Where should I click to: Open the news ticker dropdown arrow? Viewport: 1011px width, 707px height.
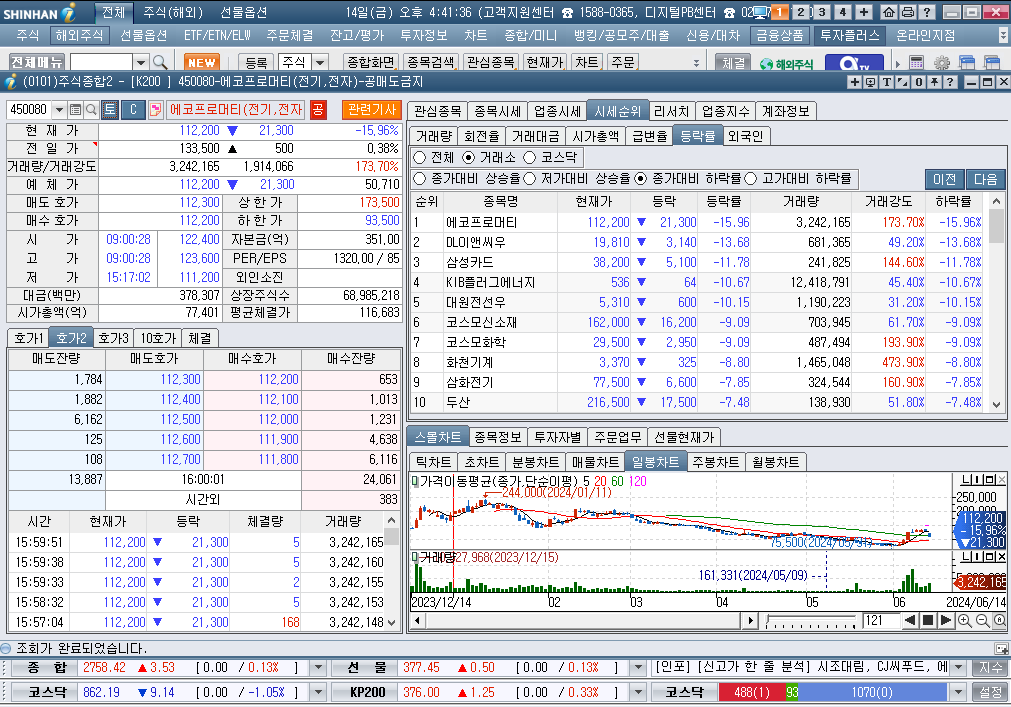(958, 668)
